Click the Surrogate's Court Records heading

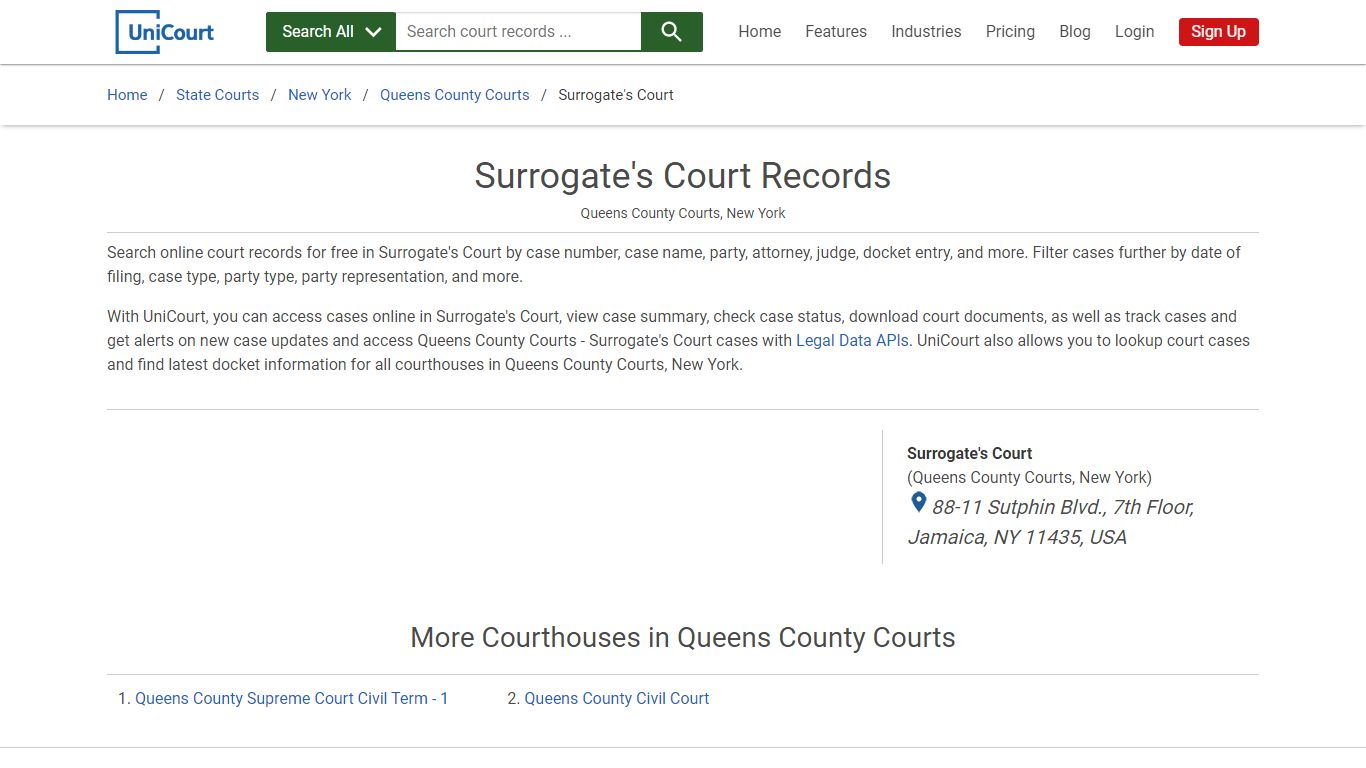(683, 176)
